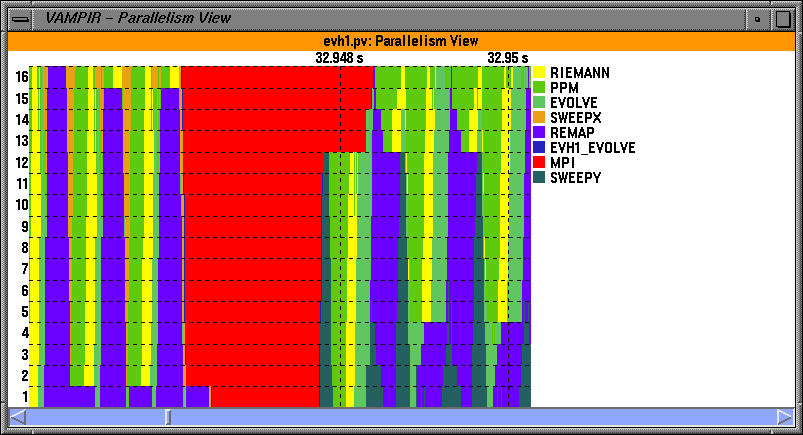Select the EVOLVE legend label
This screenshot has width=803, height=435.
[x=574, y=102]
